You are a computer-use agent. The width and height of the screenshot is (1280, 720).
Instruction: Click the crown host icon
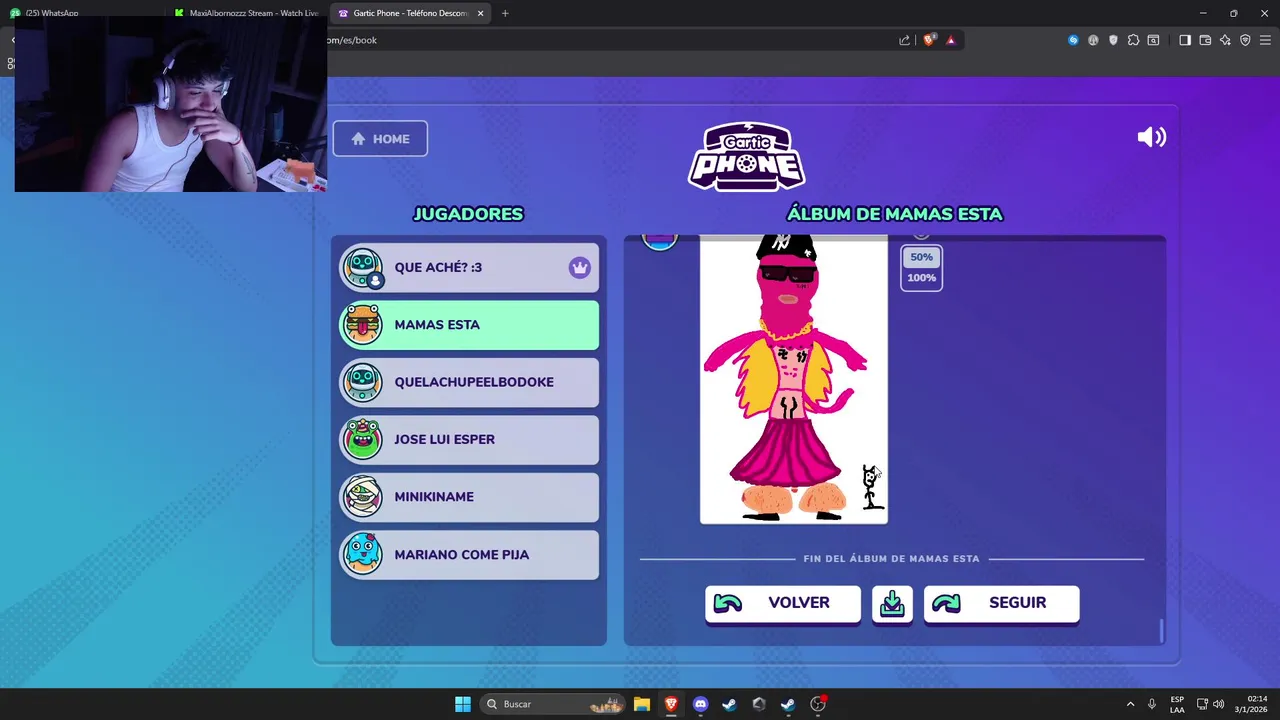pyautogui.click(x=580, y=268)
